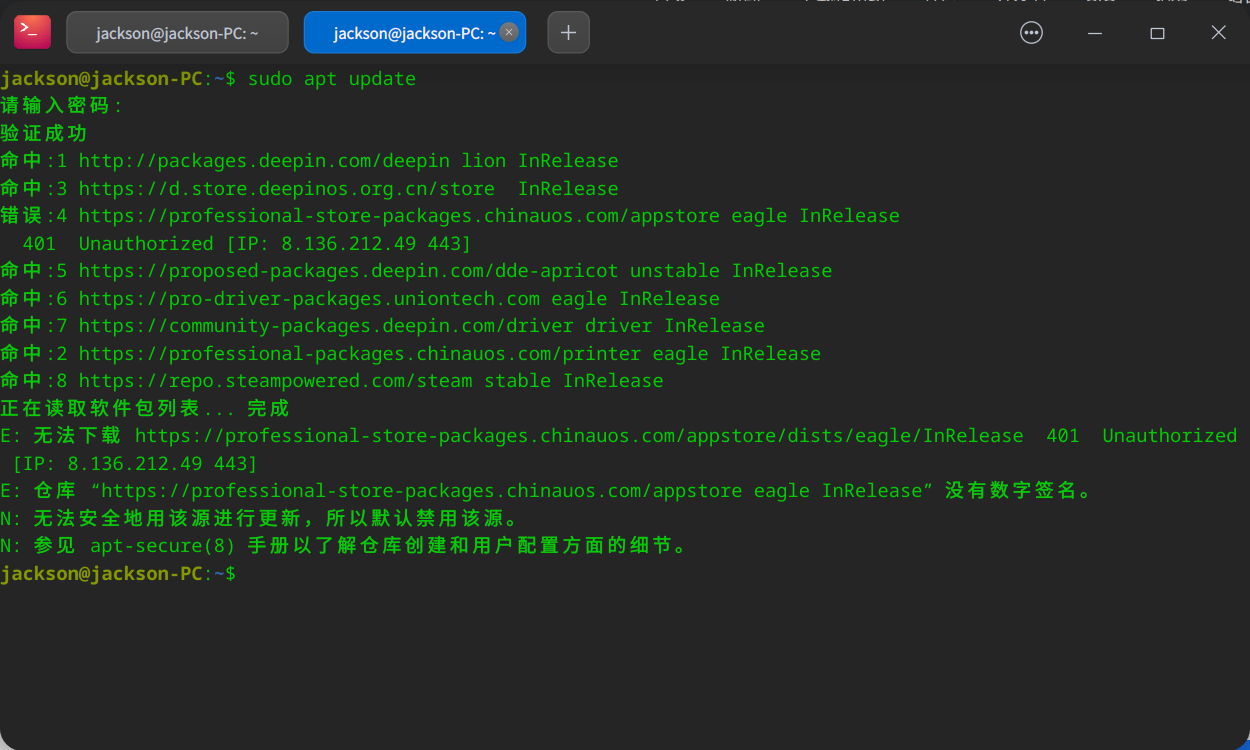
Task: Expand the more-options menu in title bar
Action: (x=1031, y=32)
